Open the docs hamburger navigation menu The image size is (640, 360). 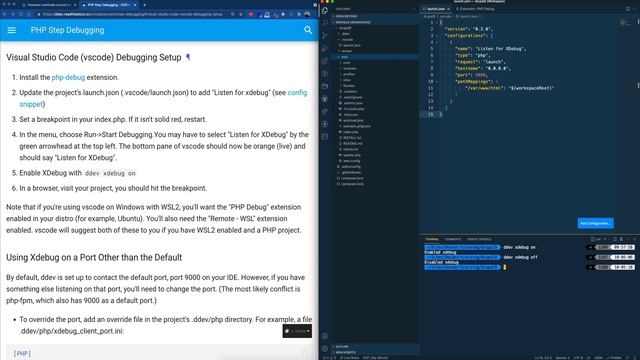(x=11, y=30)
